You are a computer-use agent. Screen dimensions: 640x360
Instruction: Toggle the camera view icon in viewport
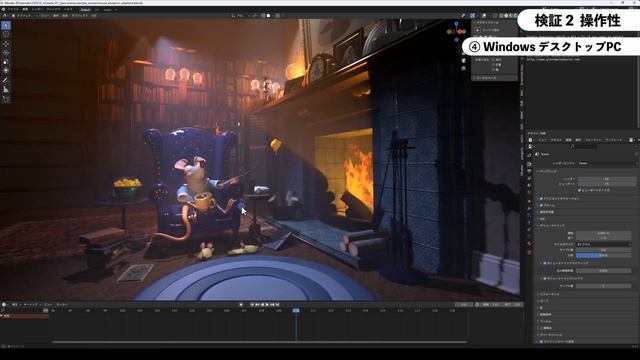pyautogui.click(x=463, y=60)
